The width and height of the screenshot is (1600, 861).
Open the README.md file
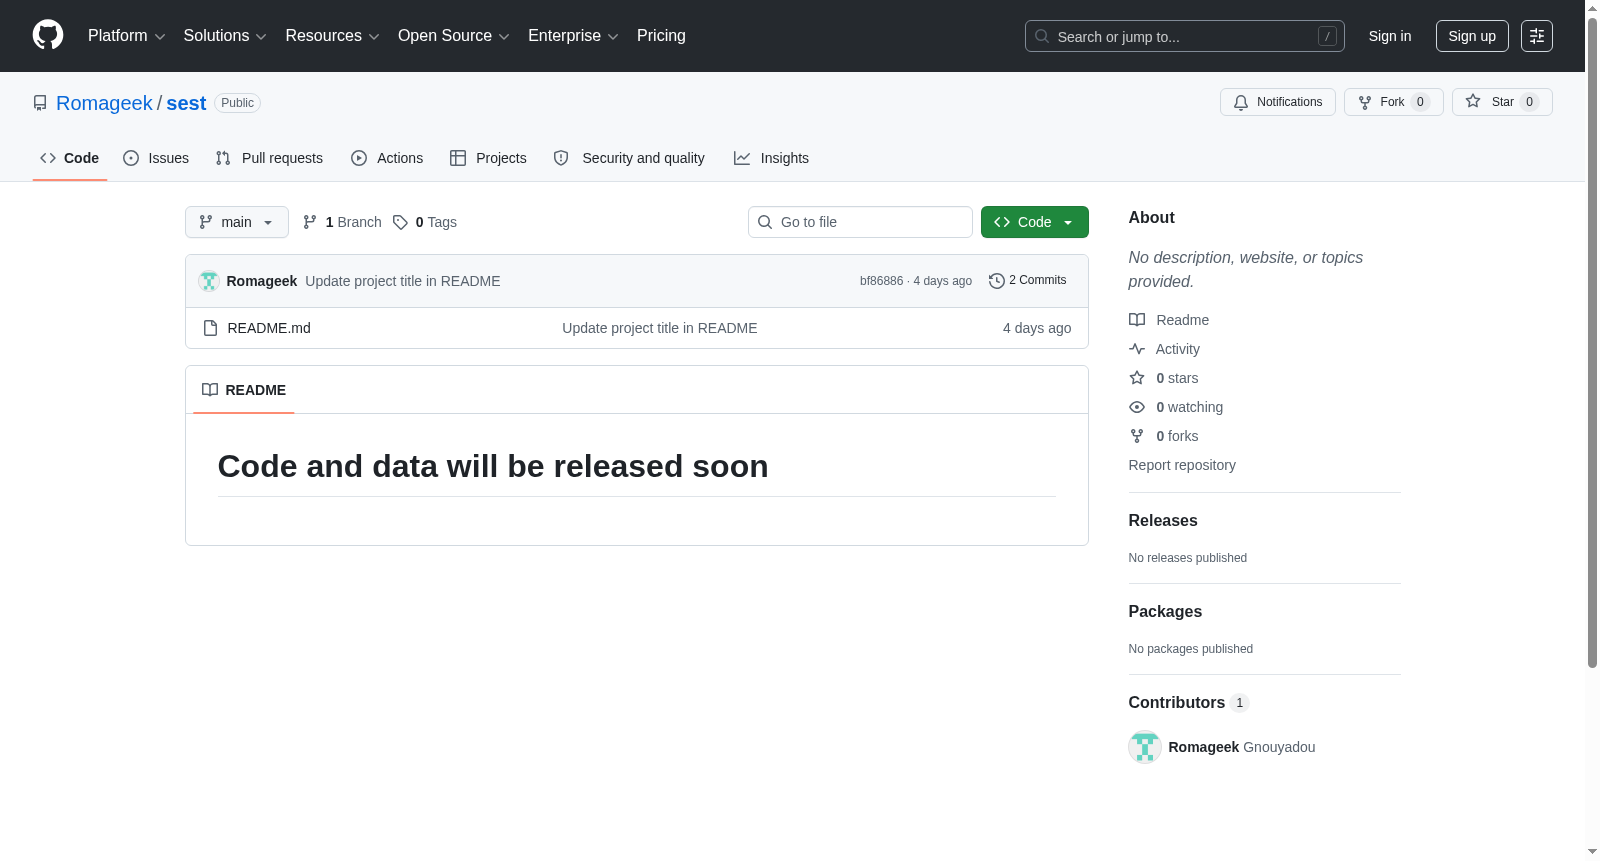coord(269,328)
